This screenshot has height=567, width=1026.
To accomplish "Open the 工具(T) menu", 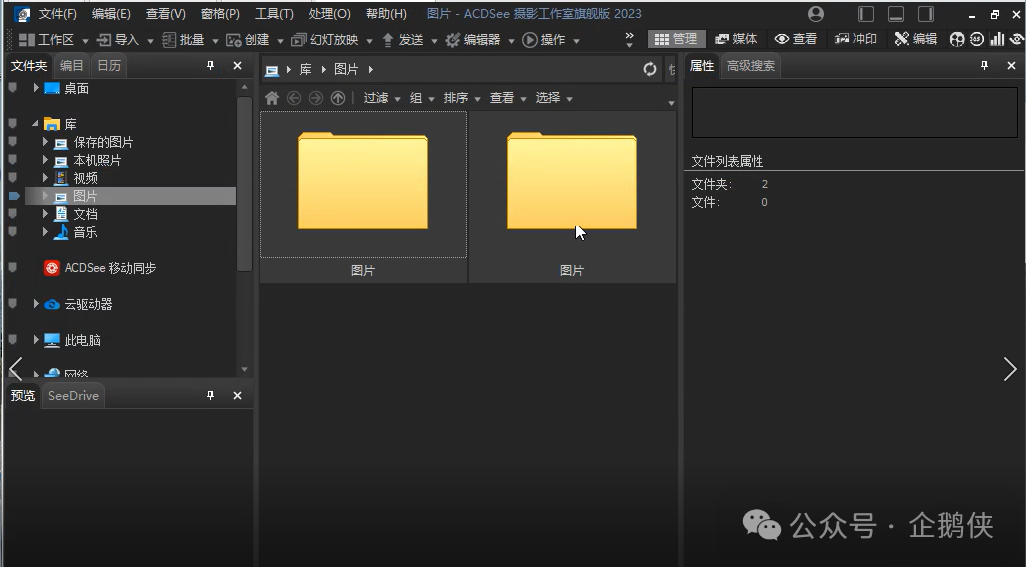I will [274, 14].
